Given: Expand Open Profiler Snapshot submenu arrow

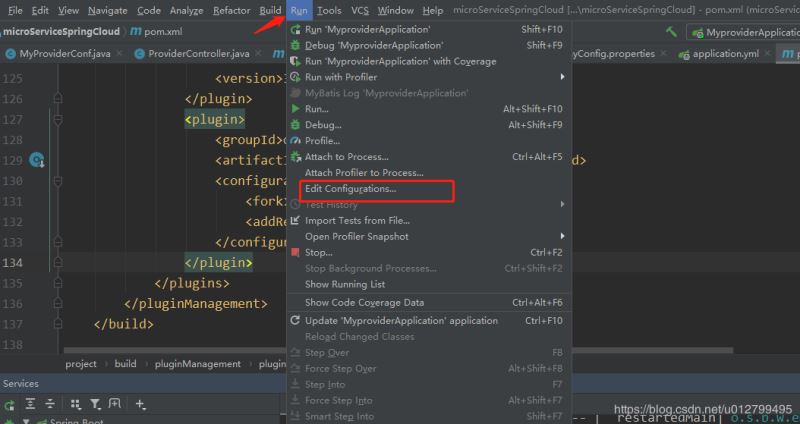Looking at the screenshot, I should [x=562, y=236].
